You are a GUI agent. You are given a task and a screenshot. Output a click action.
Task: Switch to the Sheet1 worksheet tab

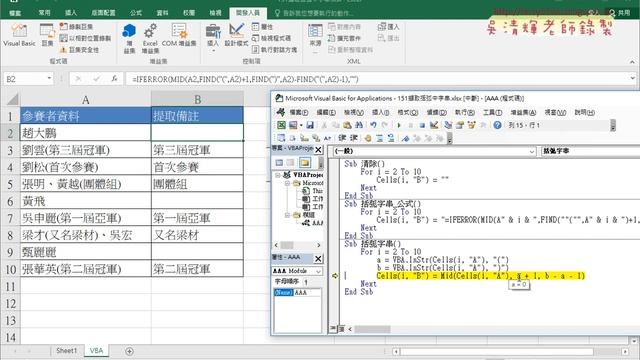tap(67, 351)
